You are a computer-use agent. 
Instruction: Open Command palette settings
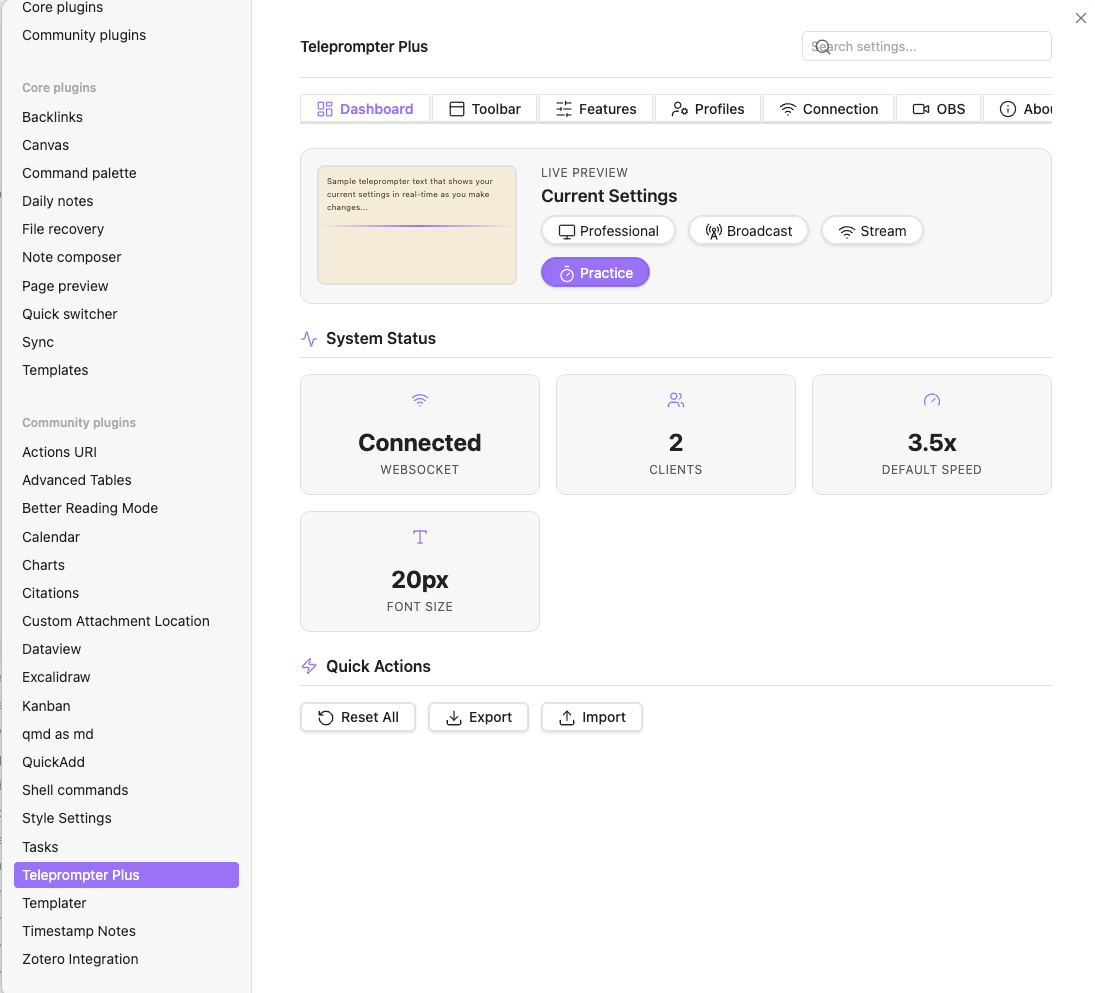(79, 173)
